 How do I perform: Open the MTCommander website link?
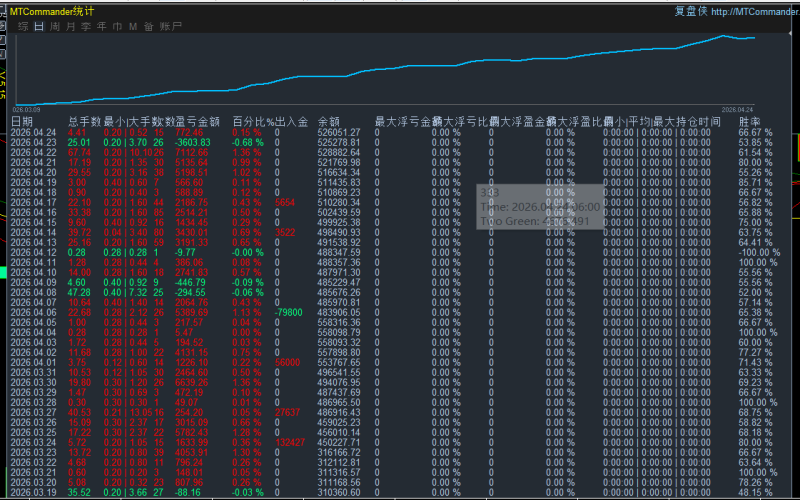[x=755, y=11]
